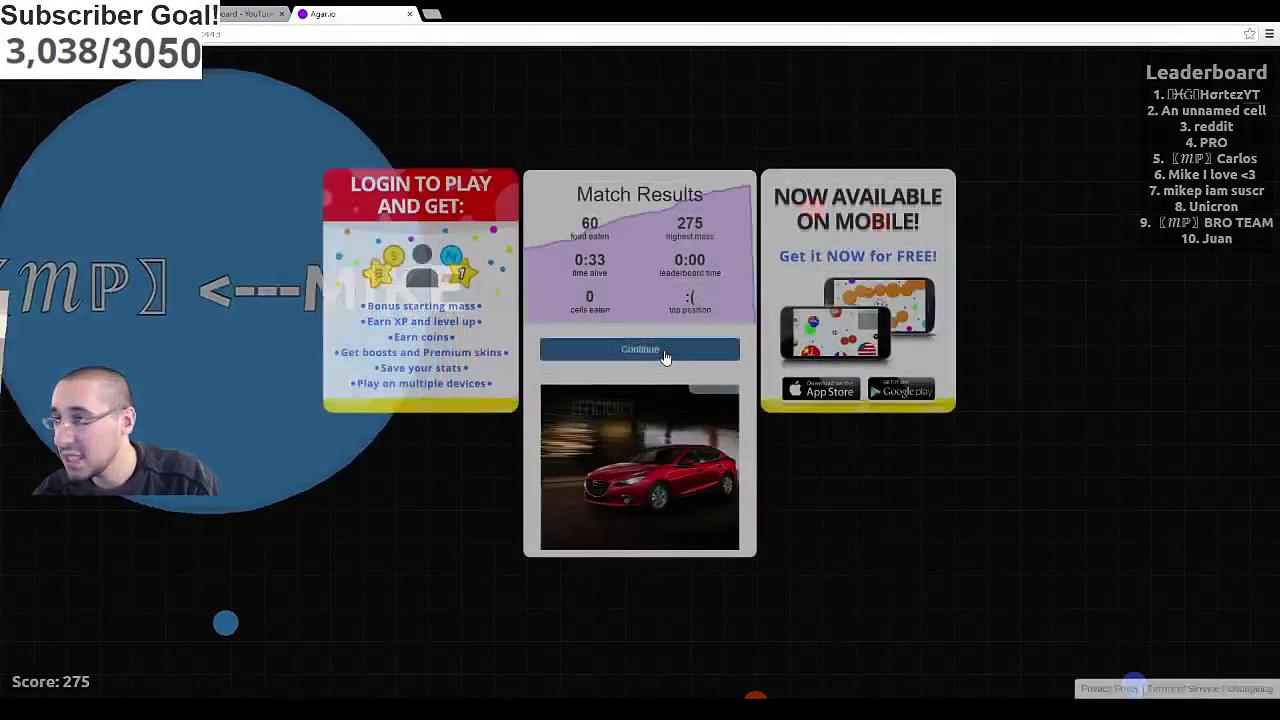Switch to the YouTube tab
The width and height of the screenshot is (1280, 720).
[x=246, y=14]
